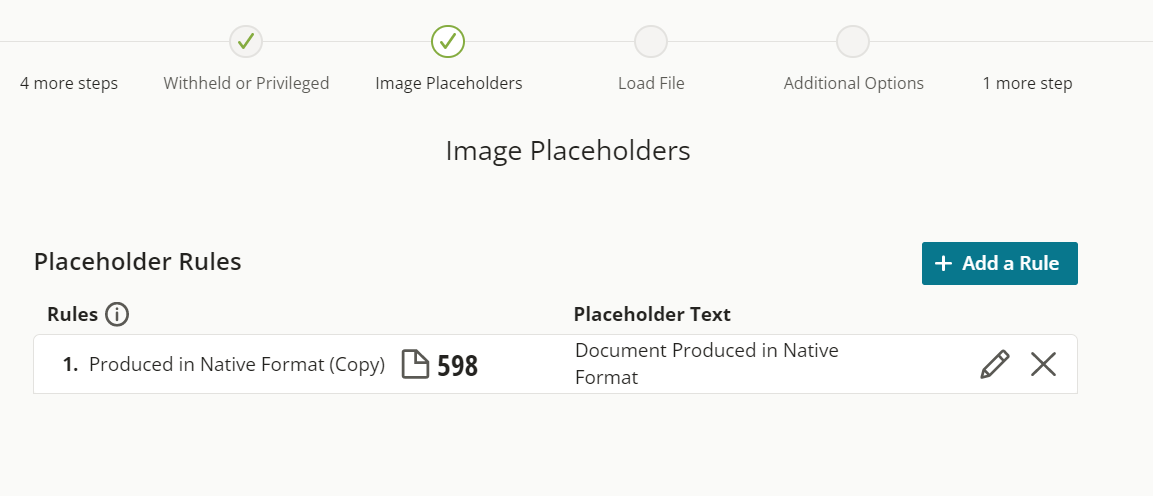This screenshot has width=1153, height=496.
Task: Click the green Image Placeholders step circle
Action: pos(448,41)
